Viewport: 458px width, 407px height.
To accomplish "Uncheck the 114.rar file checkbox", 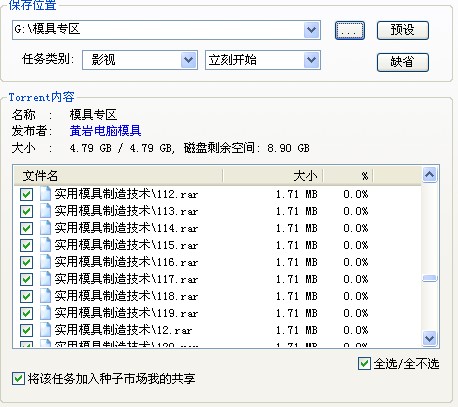I will click(x=26, y=228).
